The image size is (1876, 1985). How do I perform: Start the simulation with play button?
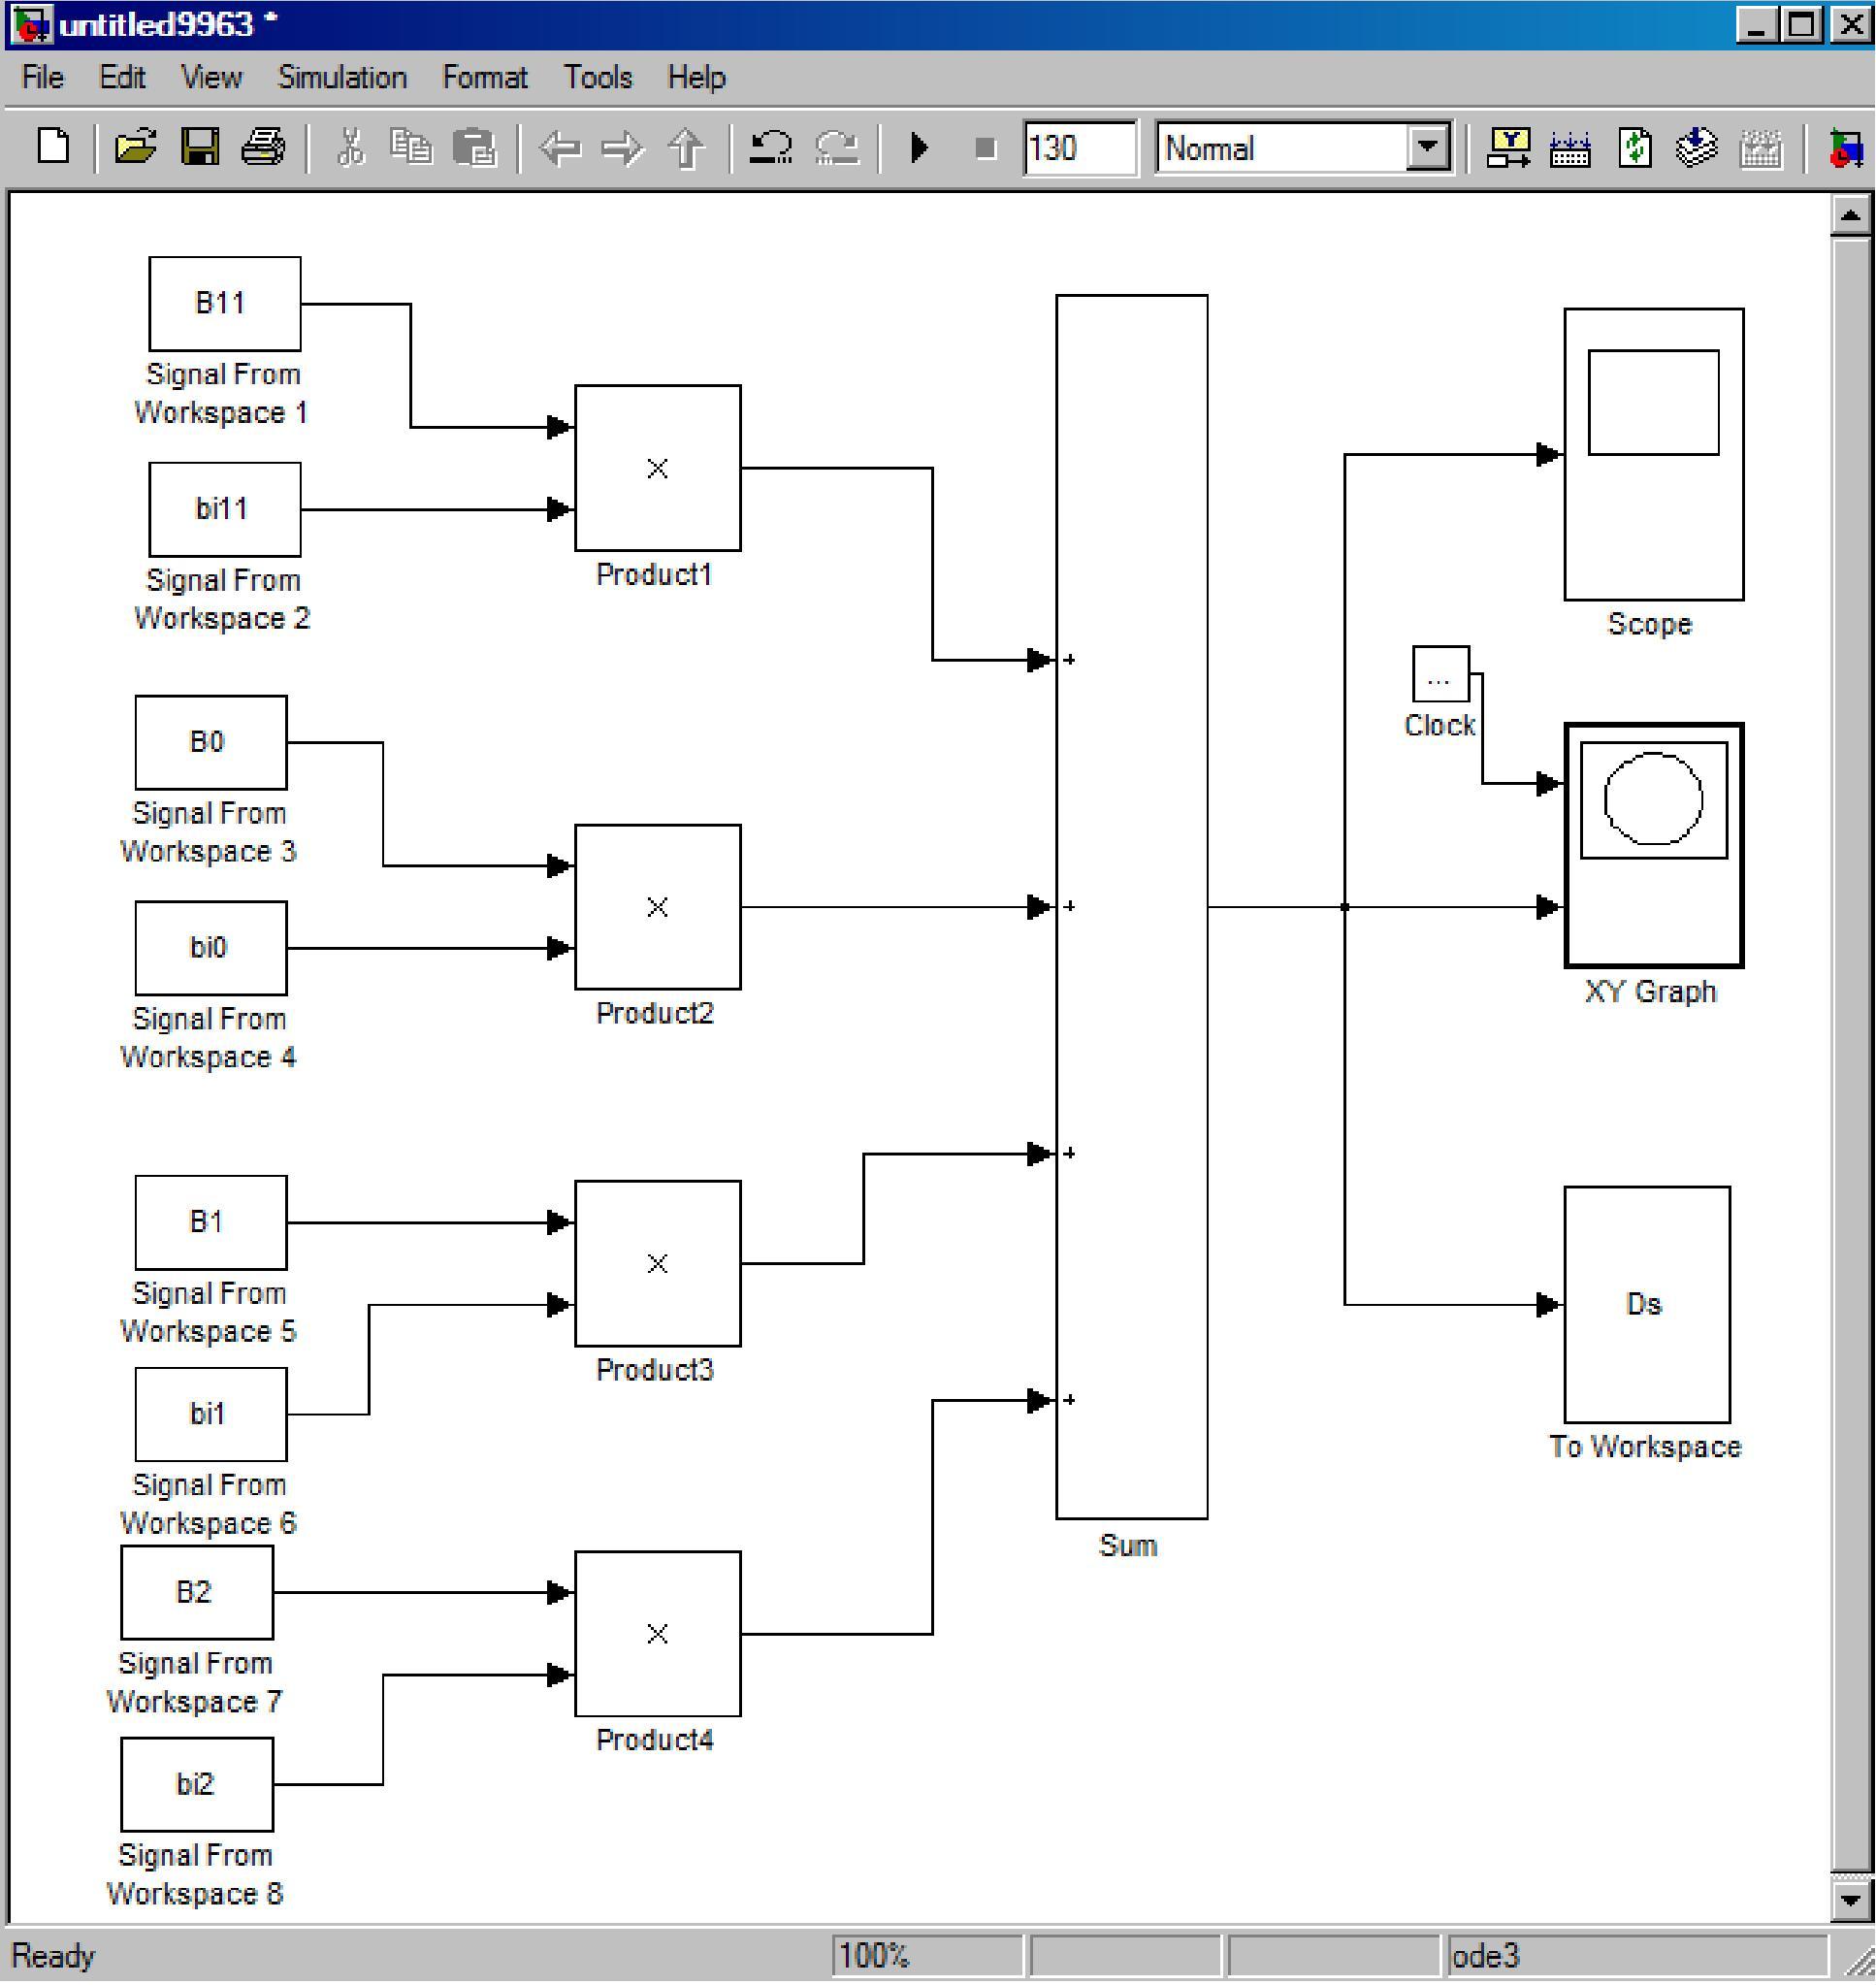click(x=920, y=148)
